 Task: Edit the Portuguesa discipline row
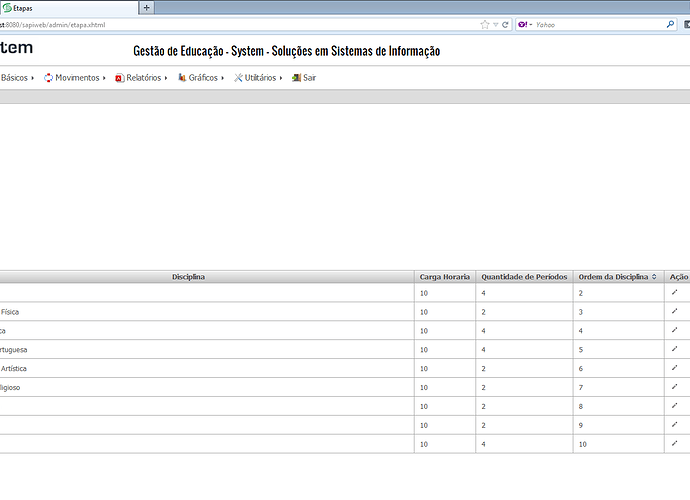click(x=675, y=349)
